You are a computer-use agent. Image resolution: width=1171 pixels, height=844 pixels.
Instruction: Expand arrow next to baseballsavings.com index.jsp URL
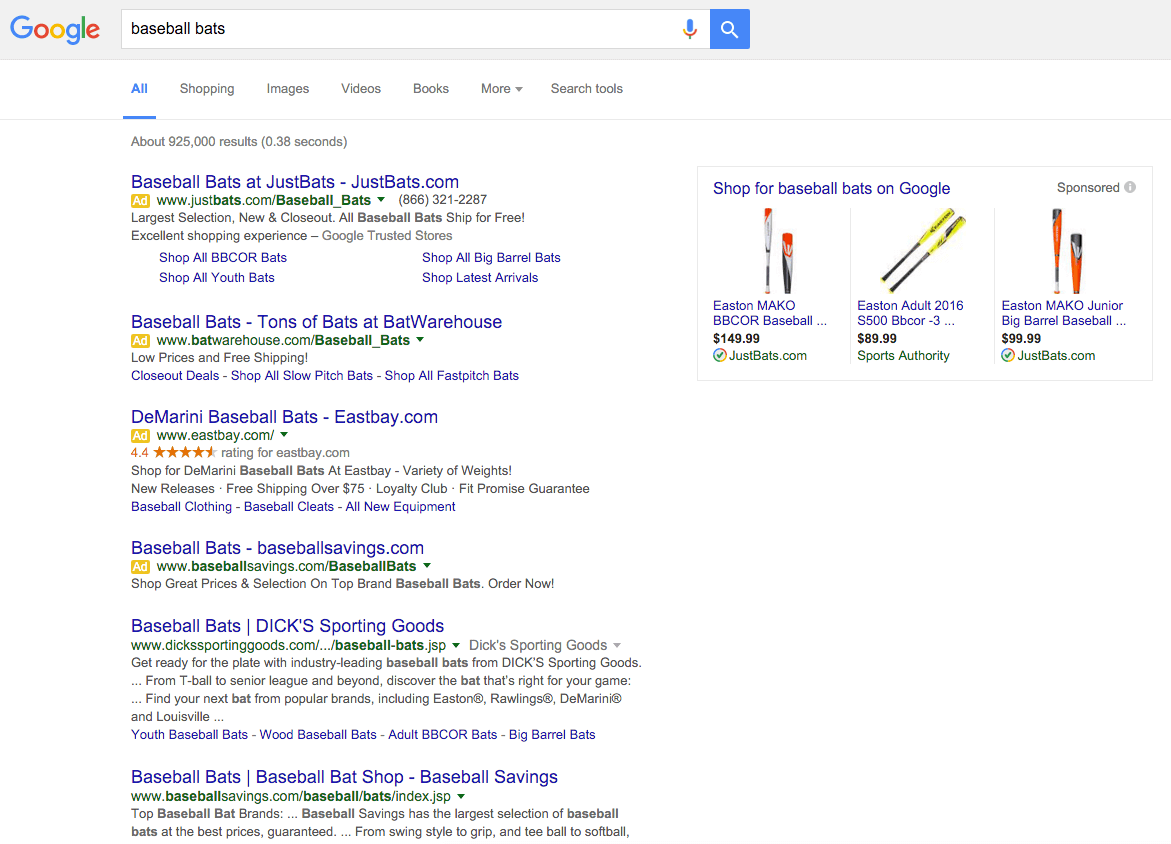click(461, 796)
